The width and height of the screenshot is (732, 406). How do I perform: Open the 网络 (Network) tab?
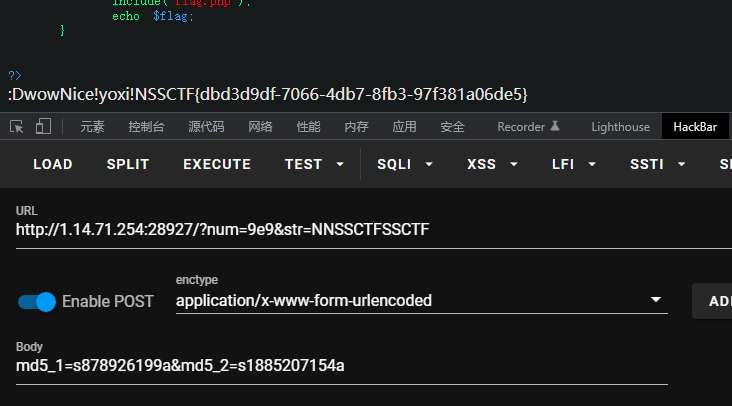pyautogui.click(x=260, y=127)
